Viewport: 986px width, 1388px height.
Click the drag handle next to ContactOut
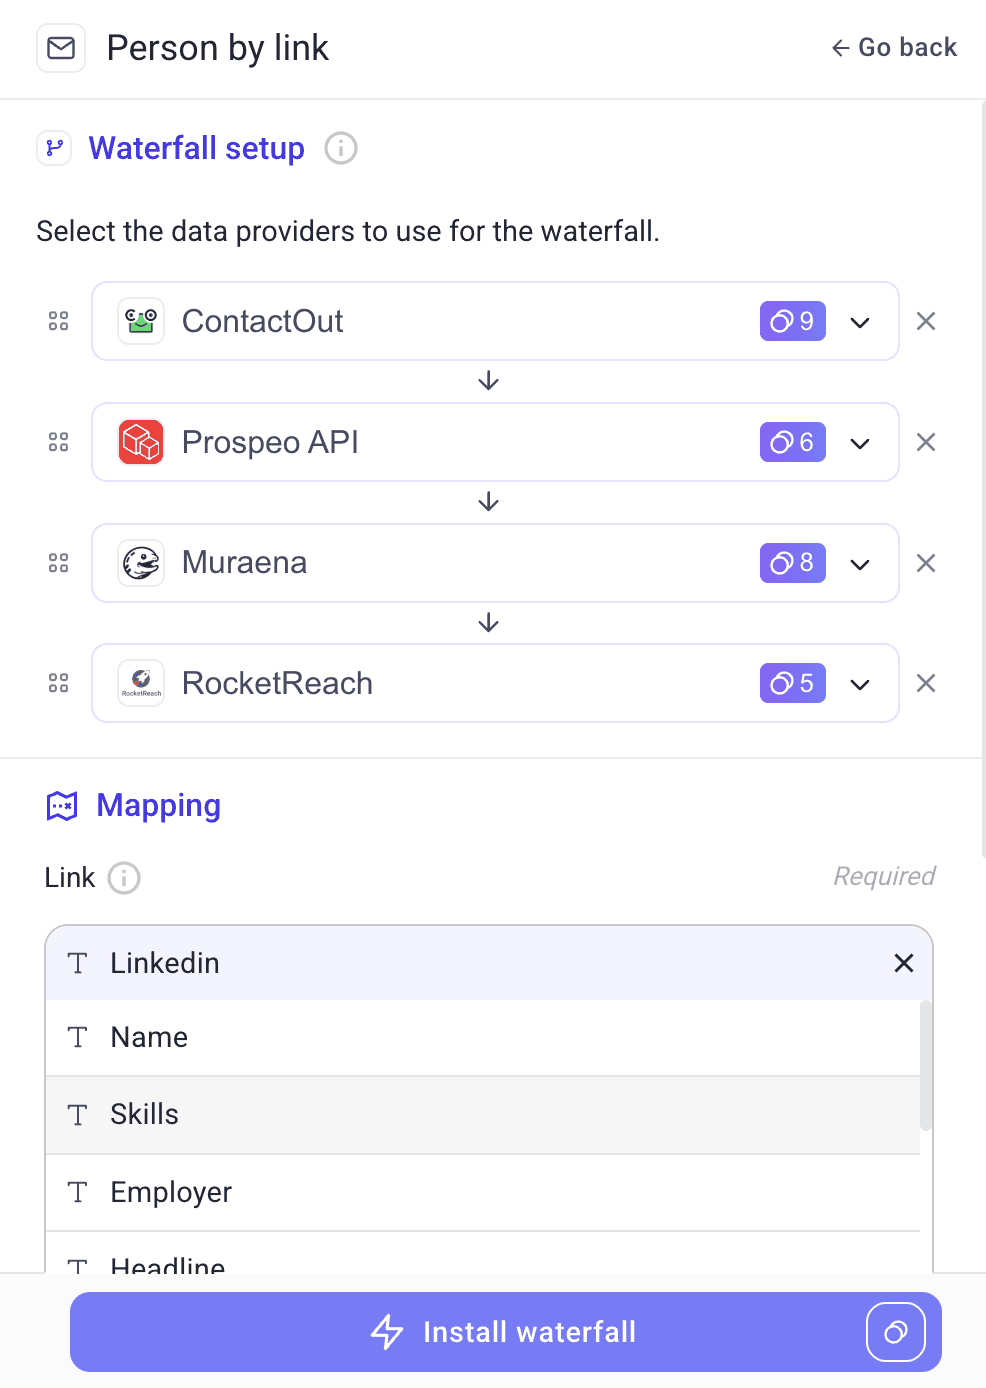coord(58,321)
